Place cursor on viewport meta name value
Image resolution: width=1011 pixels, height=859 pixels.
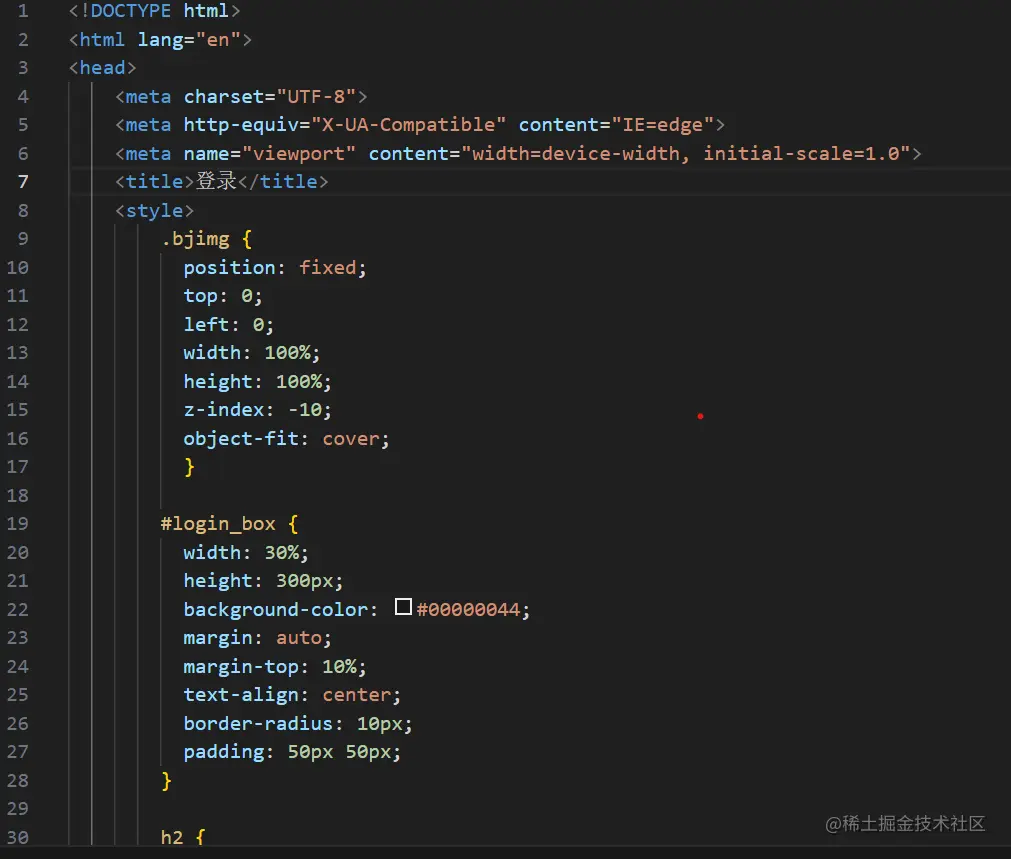coord(299,153)
